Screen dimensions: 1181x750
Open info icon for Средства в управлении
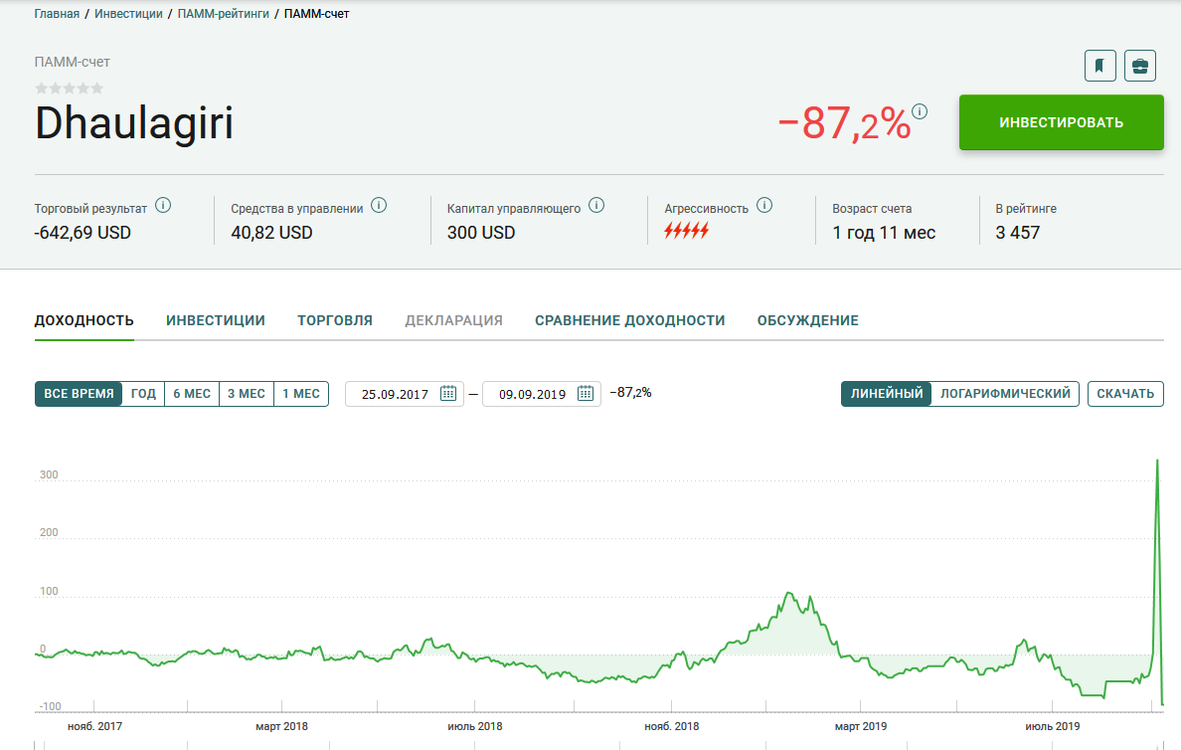379,205
